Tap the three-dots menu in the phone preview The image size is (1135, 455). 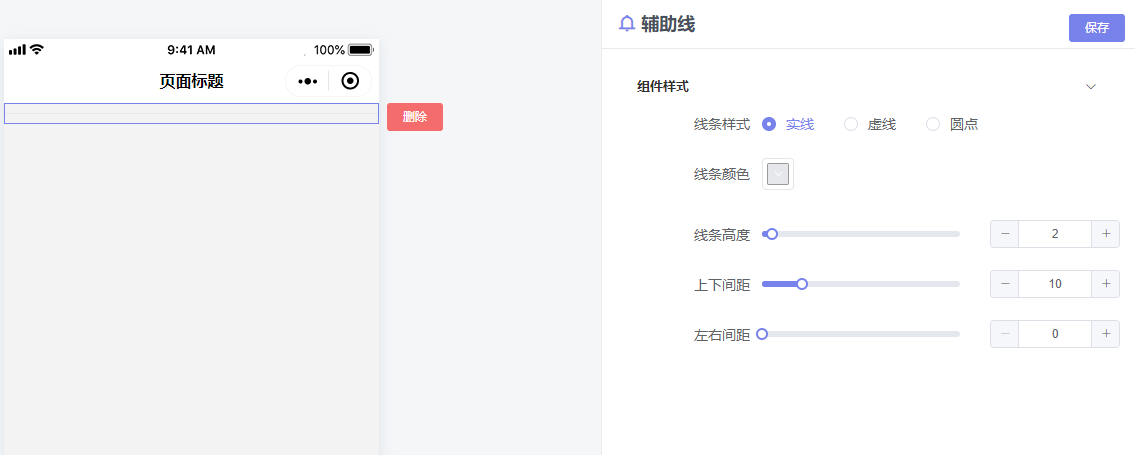click(x=308, y=82)
